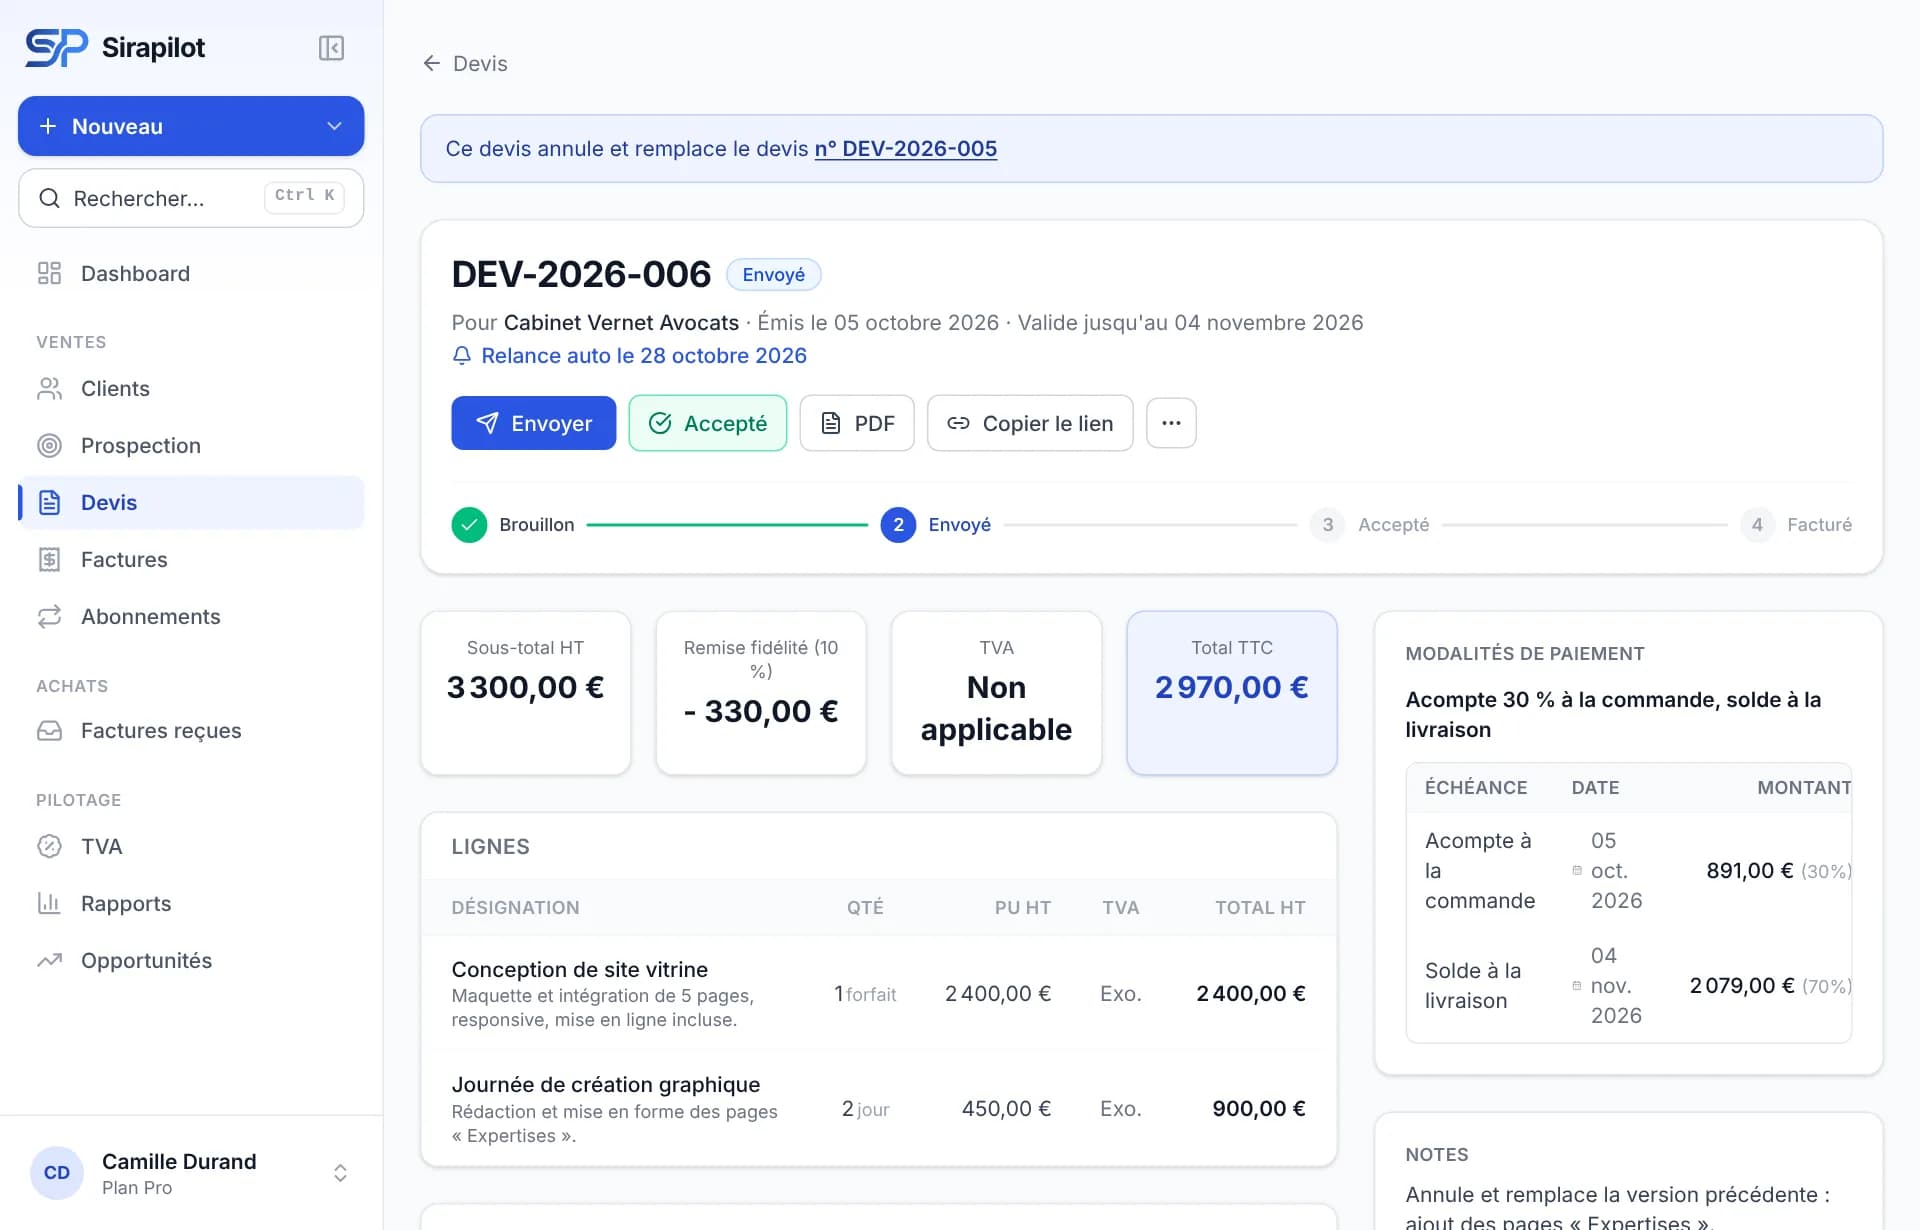Viewport: 1920px width, 1230px height.
Task: Open Dashboard in the sidebar
Action: pos(191,274)
